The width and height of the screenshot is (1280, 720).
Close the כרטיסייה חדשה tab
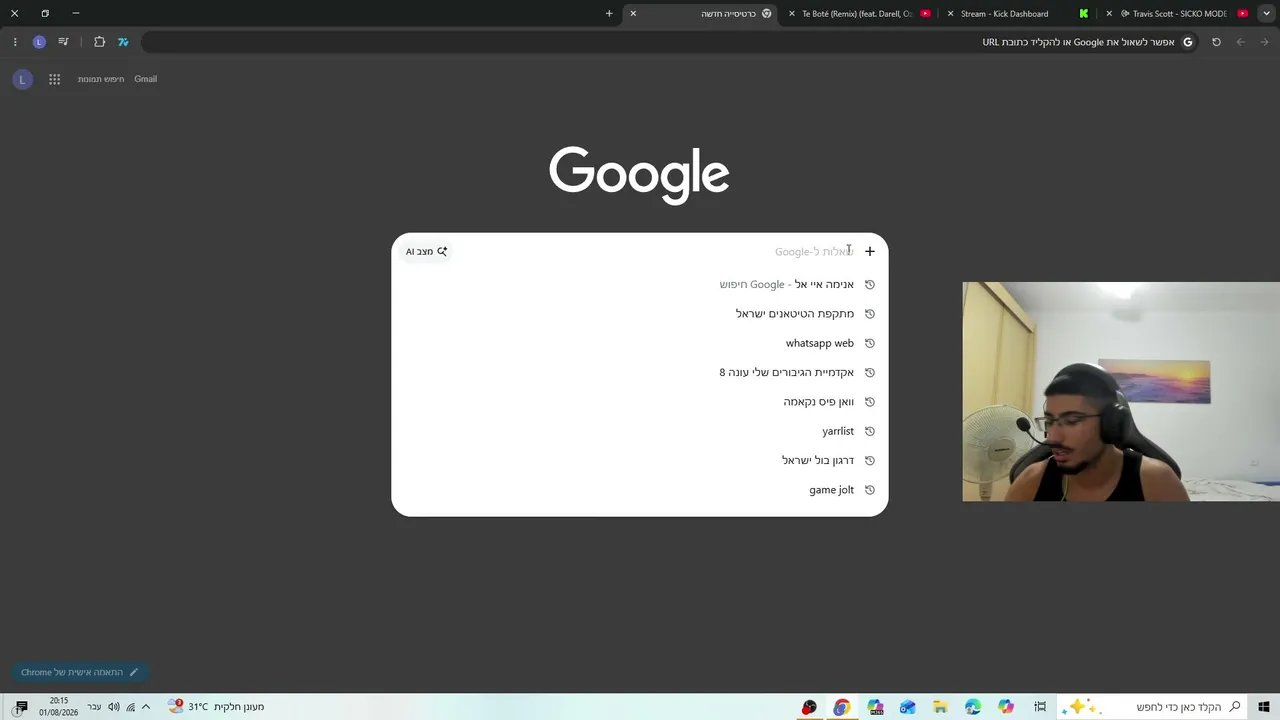coord(633,14)
